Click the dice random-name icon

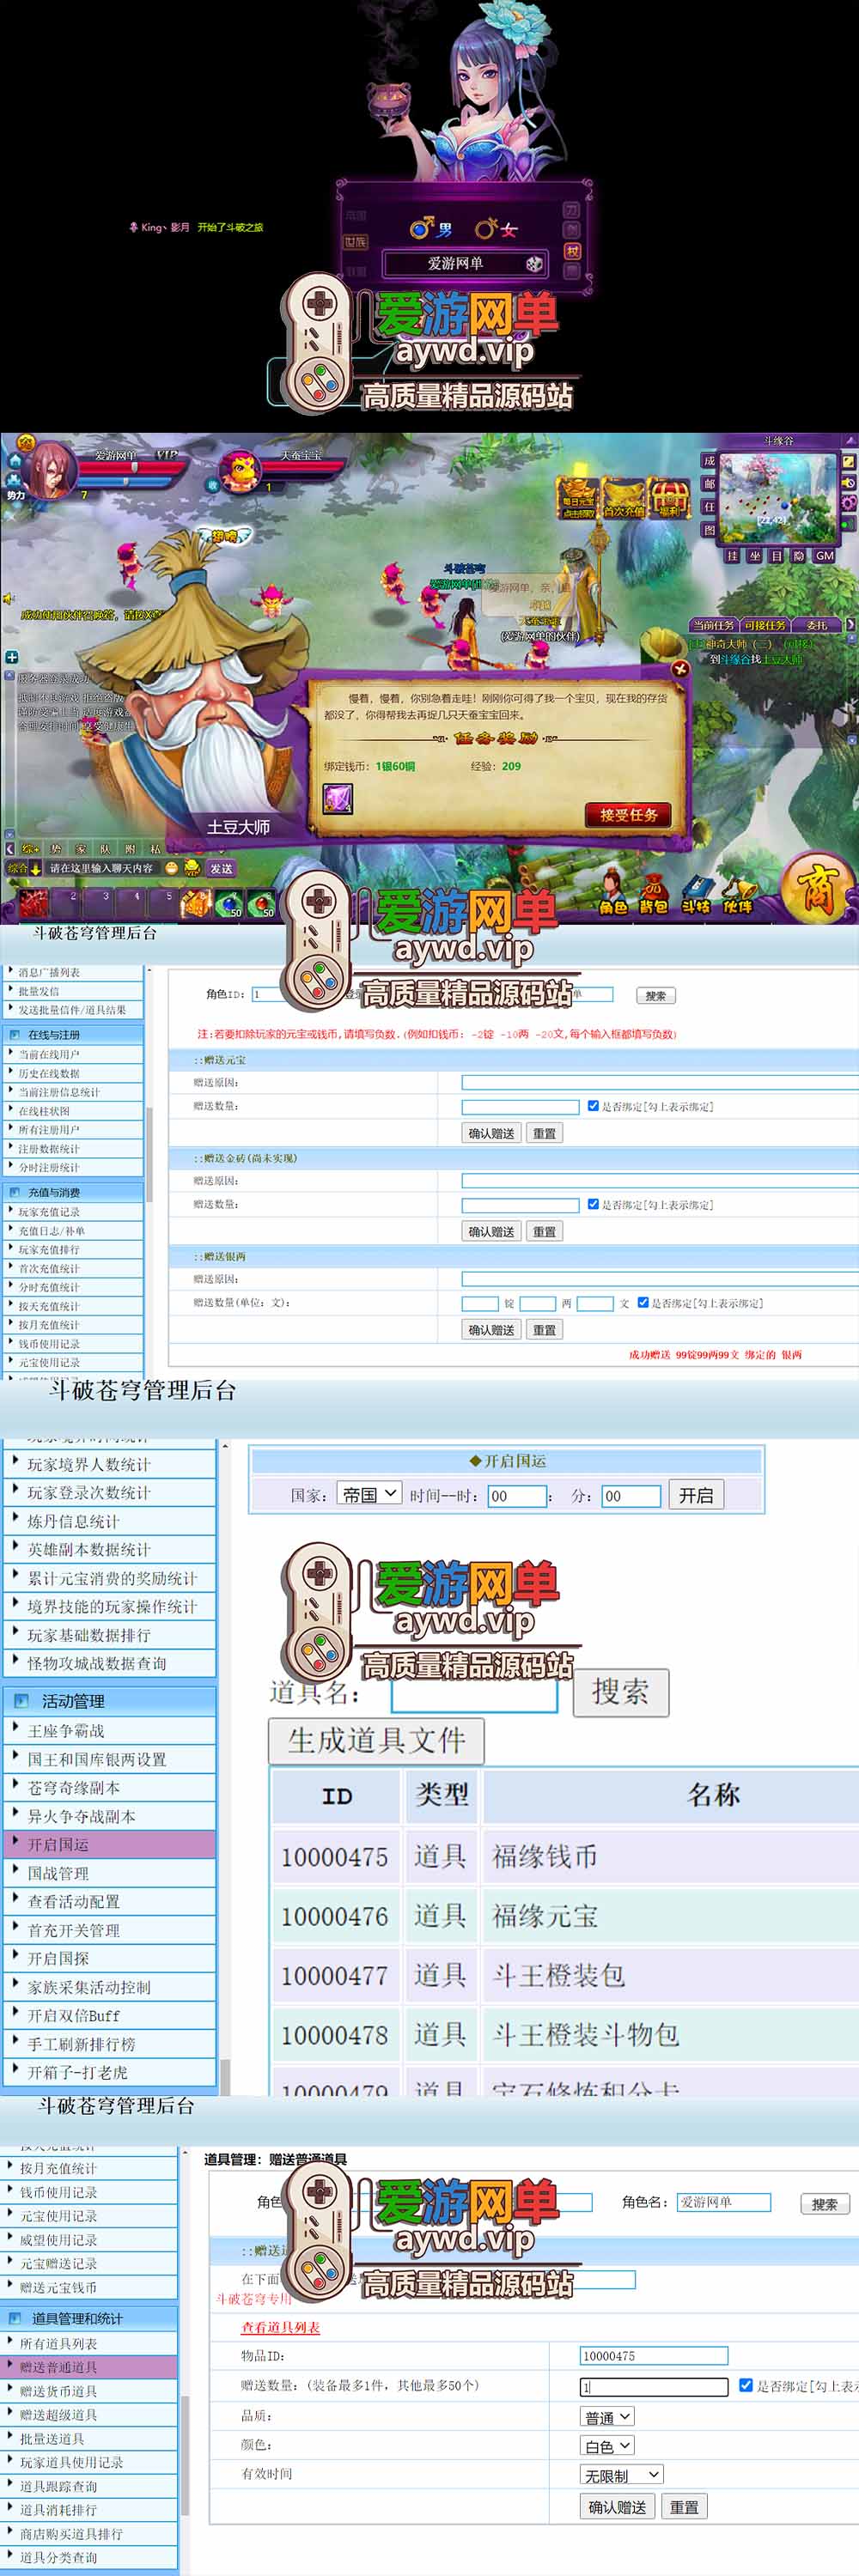[x=535, y=264]
